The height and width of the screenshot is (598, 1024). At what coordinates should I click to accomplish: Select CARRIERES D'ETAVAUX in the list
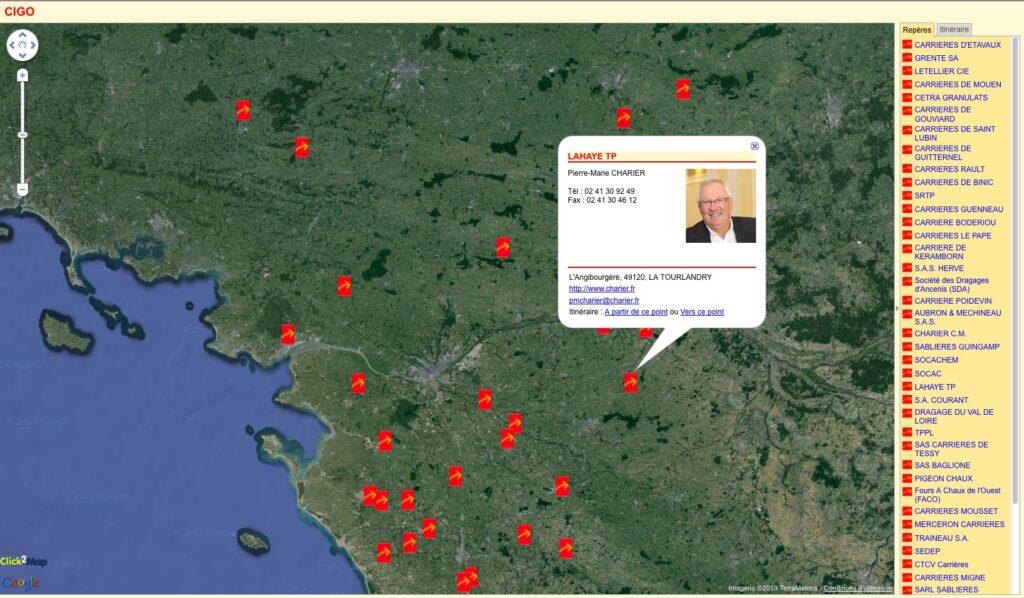tap(957, 45)
